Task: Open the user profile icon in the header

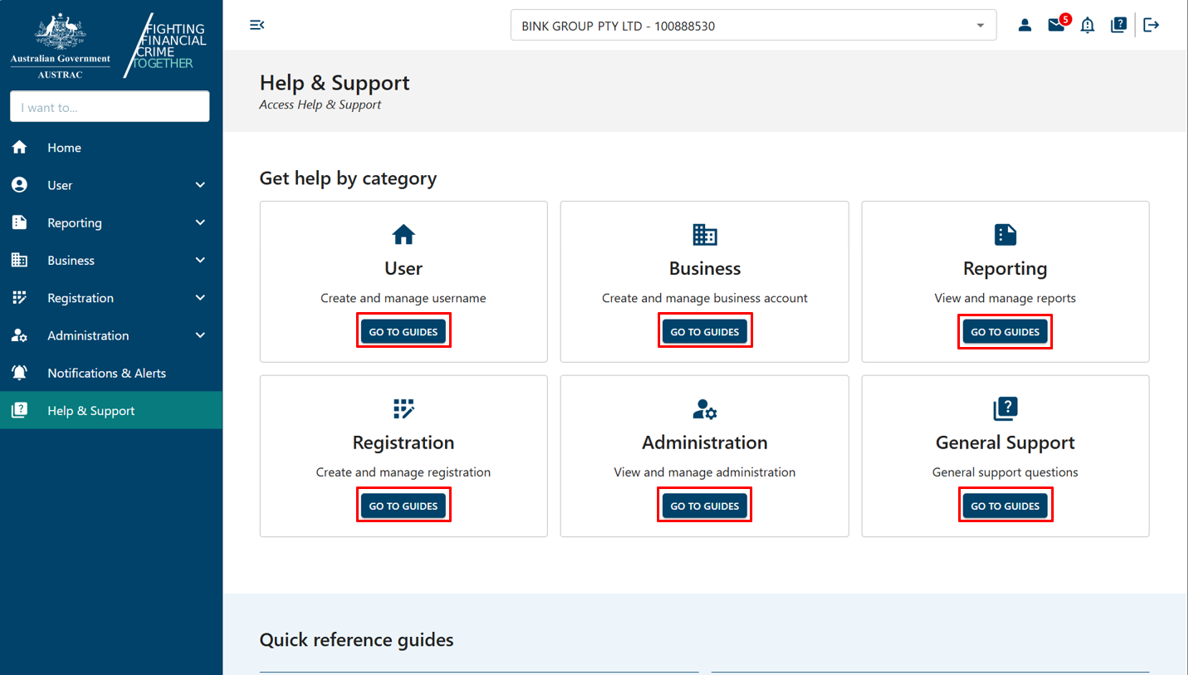Action: pyautogui.click(x=1024, y=25)
